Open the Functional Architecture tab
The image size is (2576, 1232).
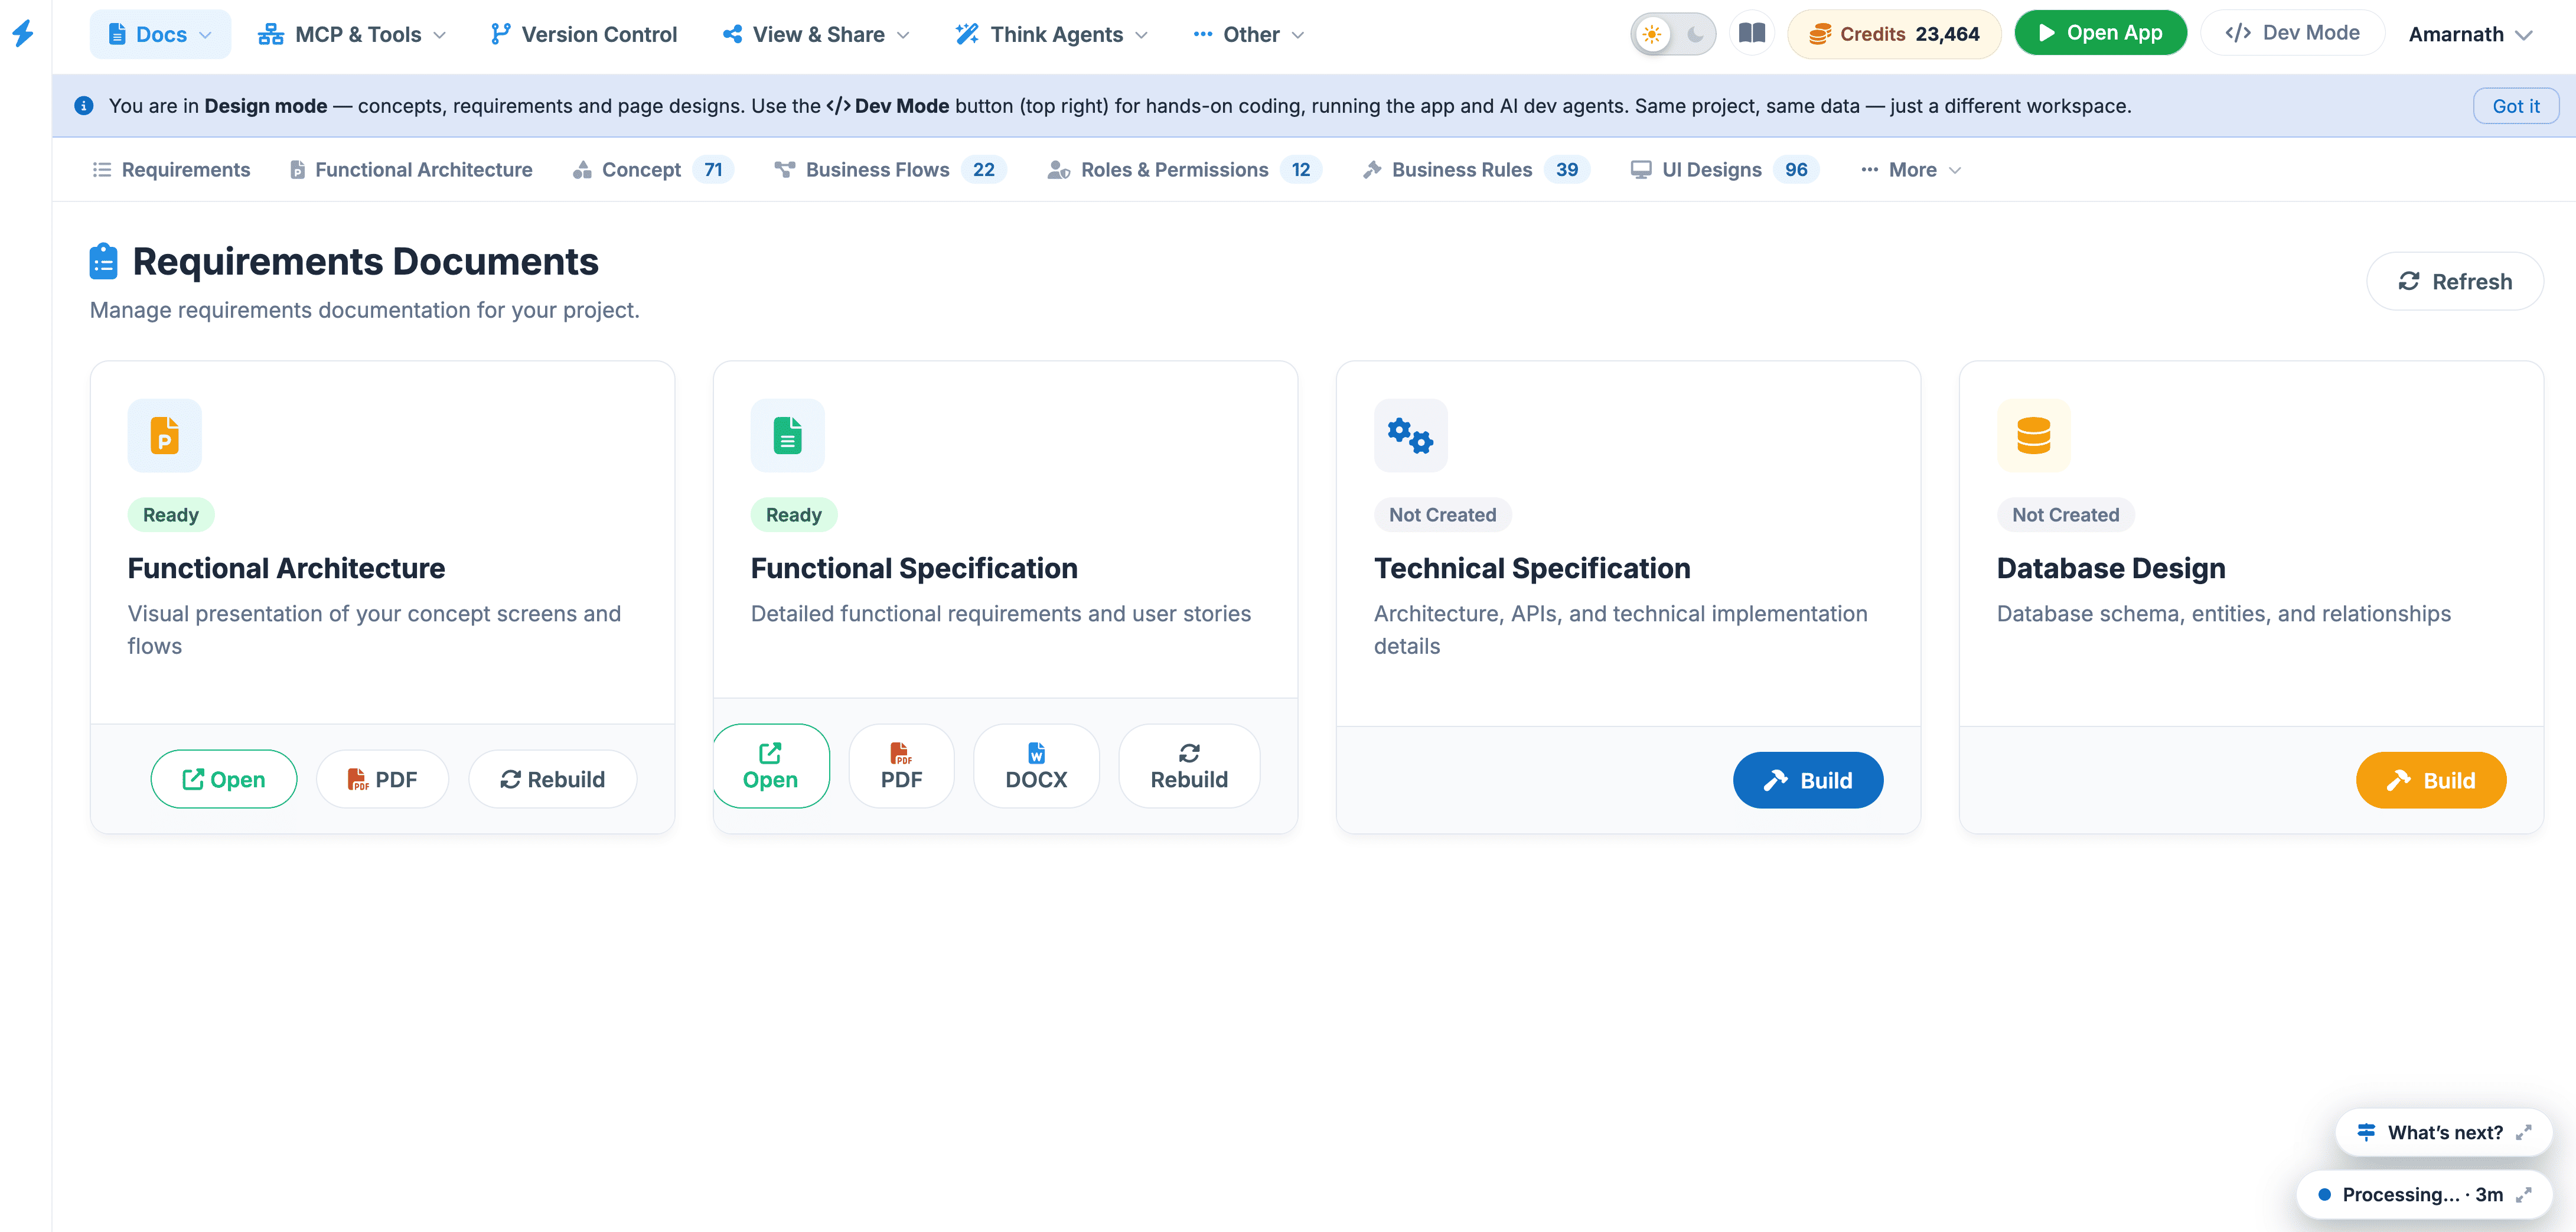(411, 170)
